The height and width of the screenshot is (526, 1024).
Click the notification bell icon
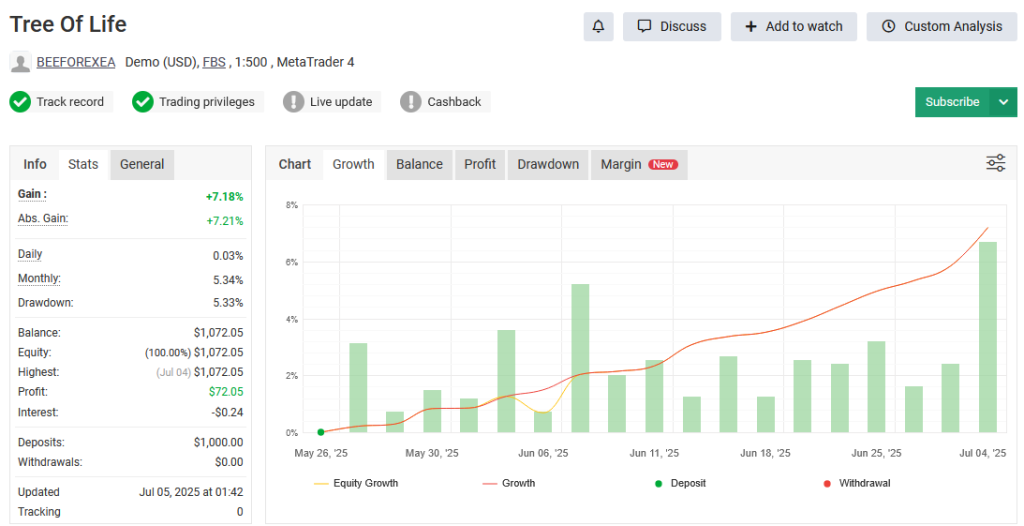click(598, 27)
